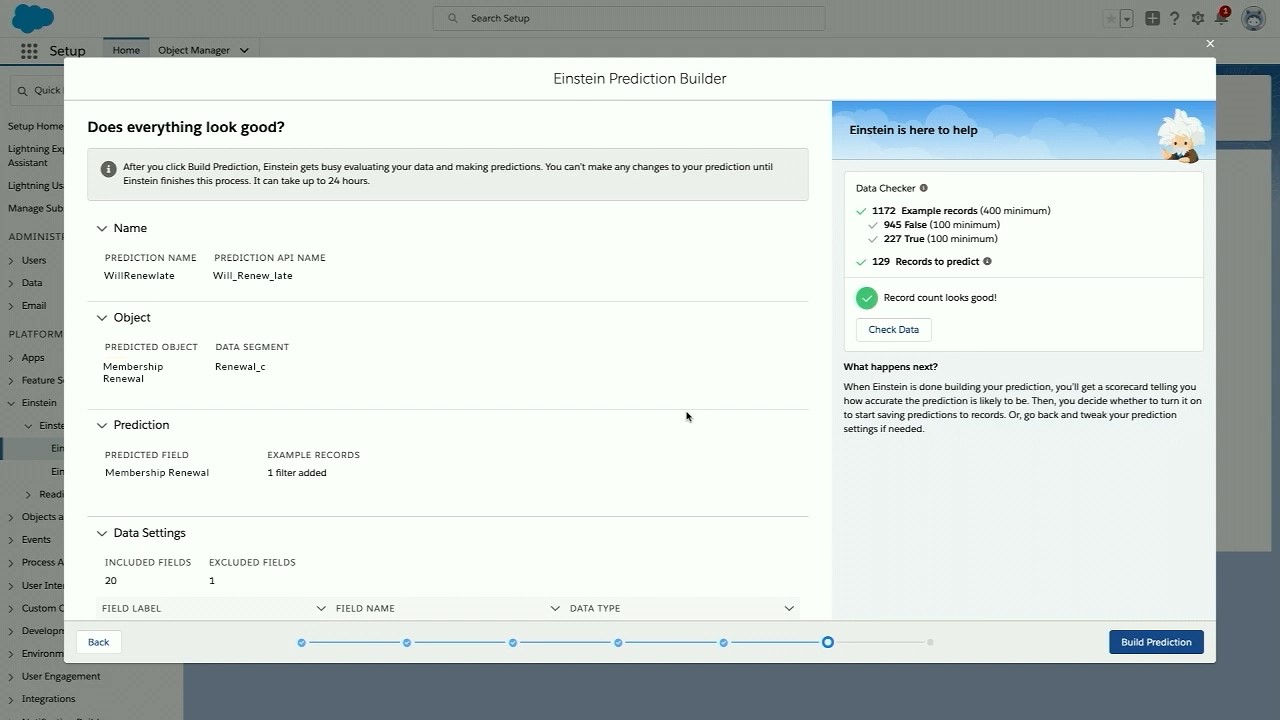Click the Quick Find search box
1280x720 pixels.
[37, 90]
